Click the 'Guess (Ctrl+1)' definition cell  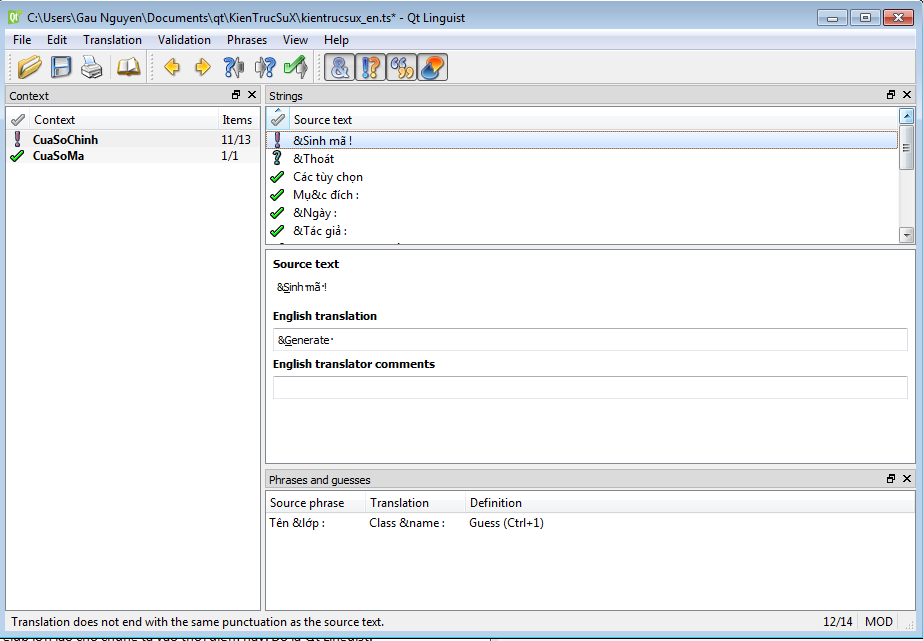point(506,523)
